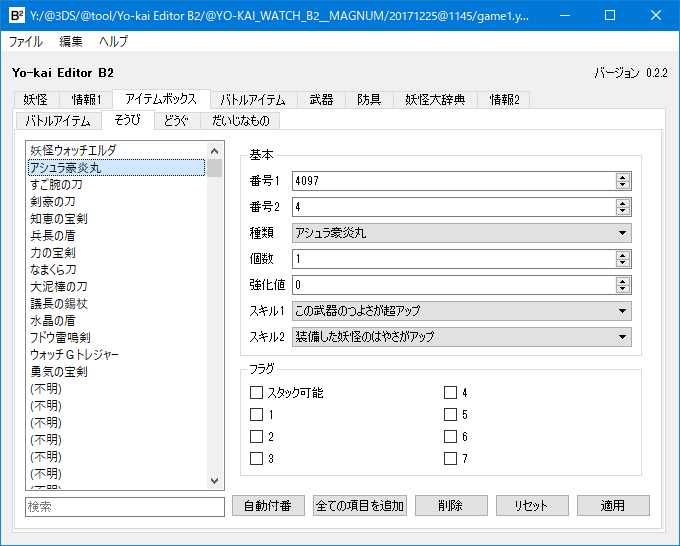
Task: Switch to the 情報2 tab
Action: (503, 100)
